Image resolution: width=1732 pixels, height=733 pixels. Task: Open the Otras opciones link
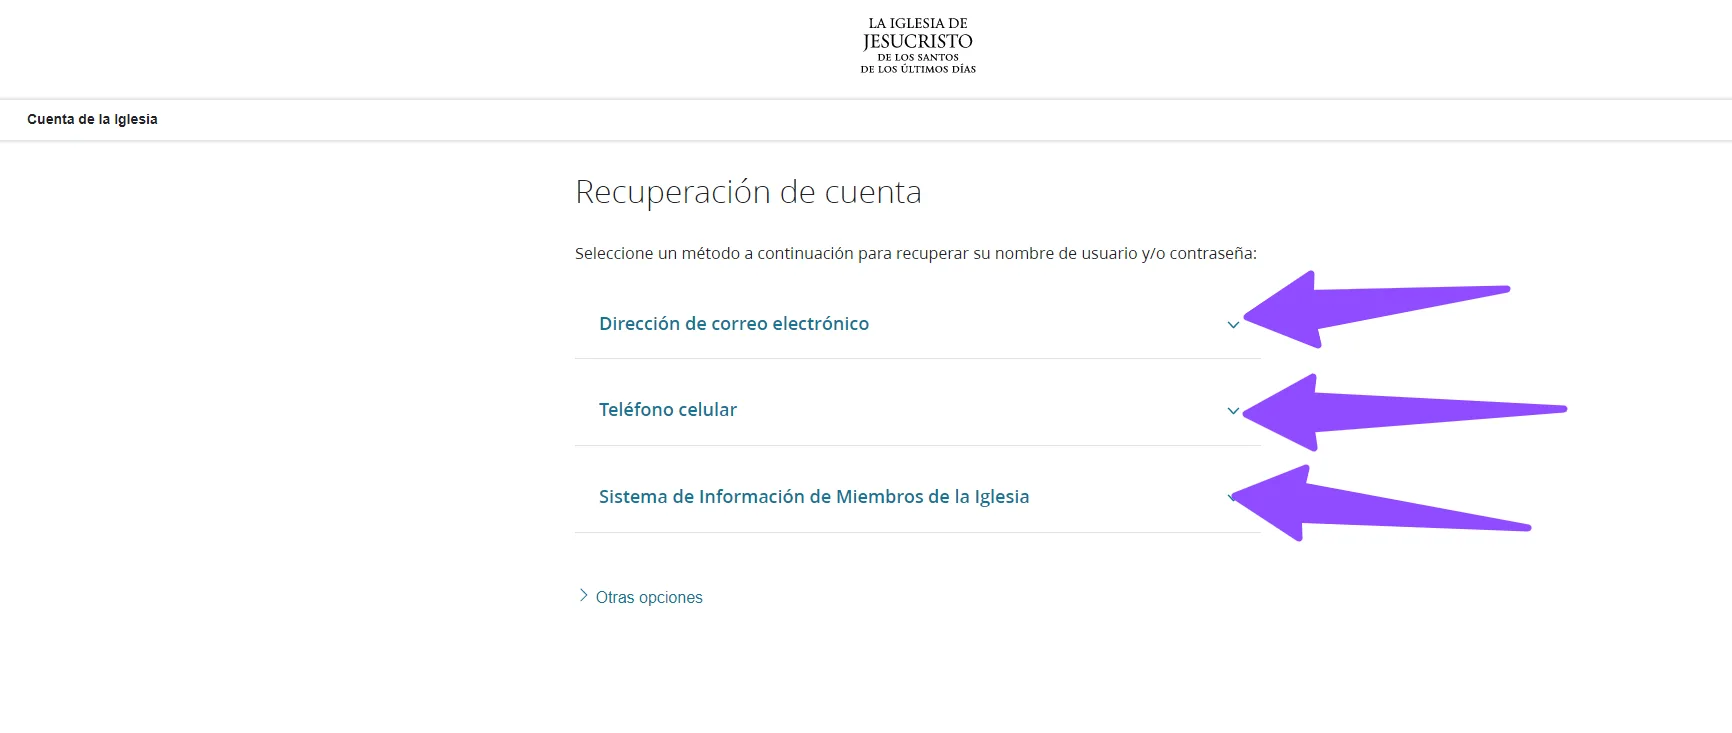click(x=649, y=597)
